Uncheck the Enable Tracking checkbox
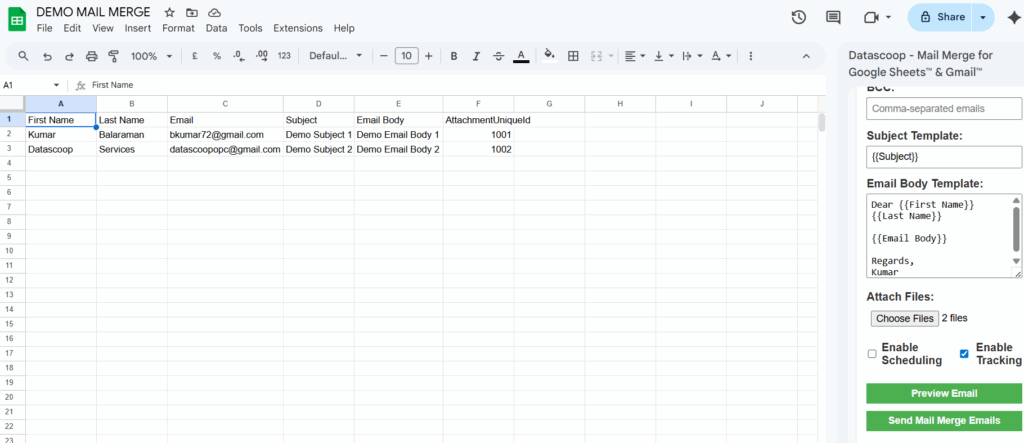The width and height of the screenshot is (1024, 443). 964,354
